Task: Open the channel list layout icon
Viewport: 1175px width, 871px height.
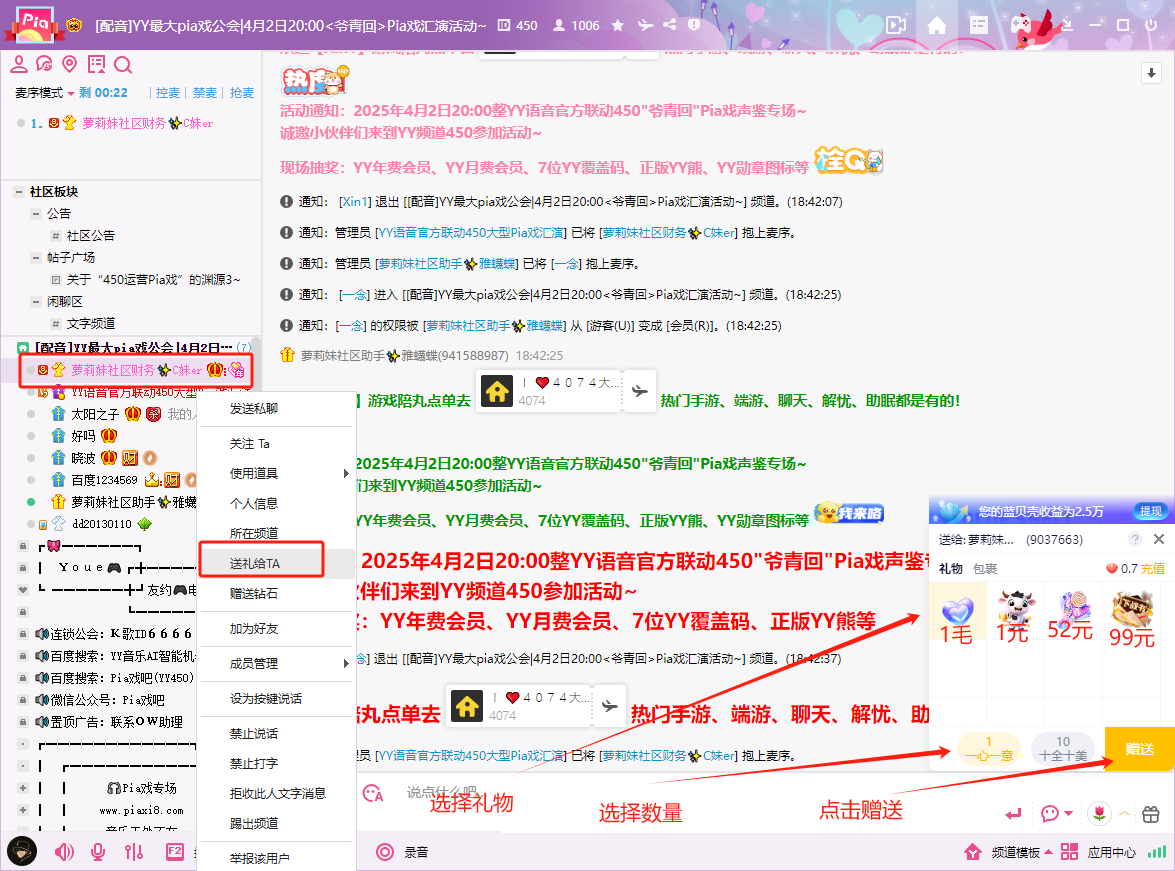Action: [979, 25]
